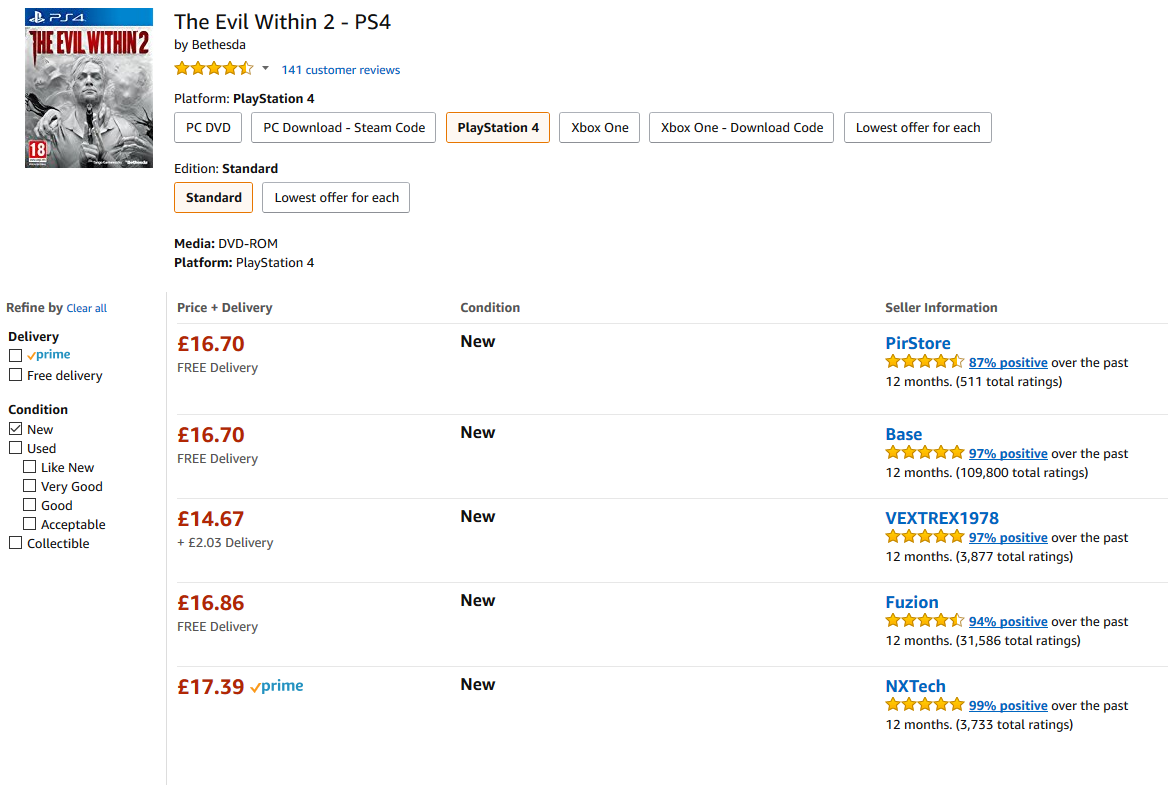The height and width of the screenshot is (785, 1168).
Task: Click the product star rating icons
Action: pos(214,69)
